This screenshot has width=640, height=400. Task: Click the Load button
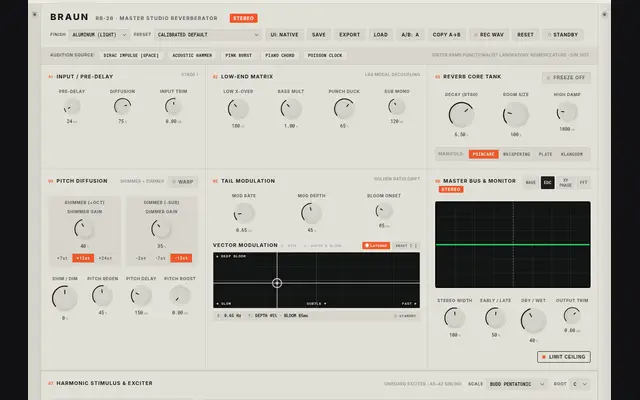tap(381, 35)
